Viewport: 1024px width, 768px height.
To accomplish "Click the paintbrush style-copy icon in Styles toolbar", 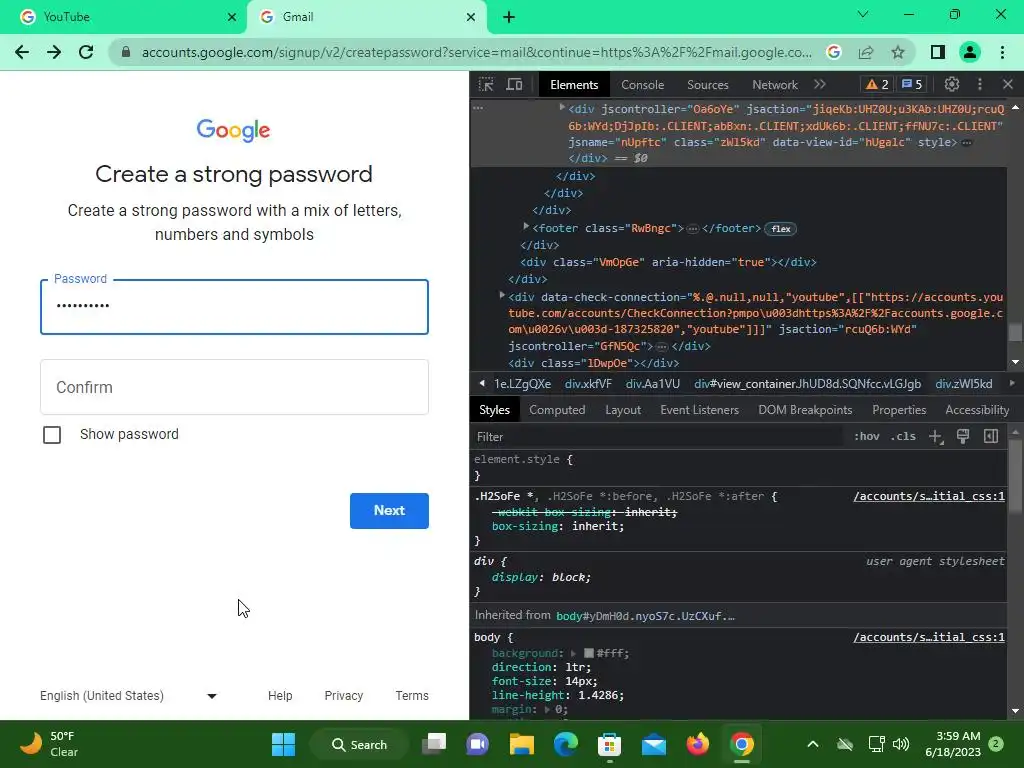I will click(963, 436).
